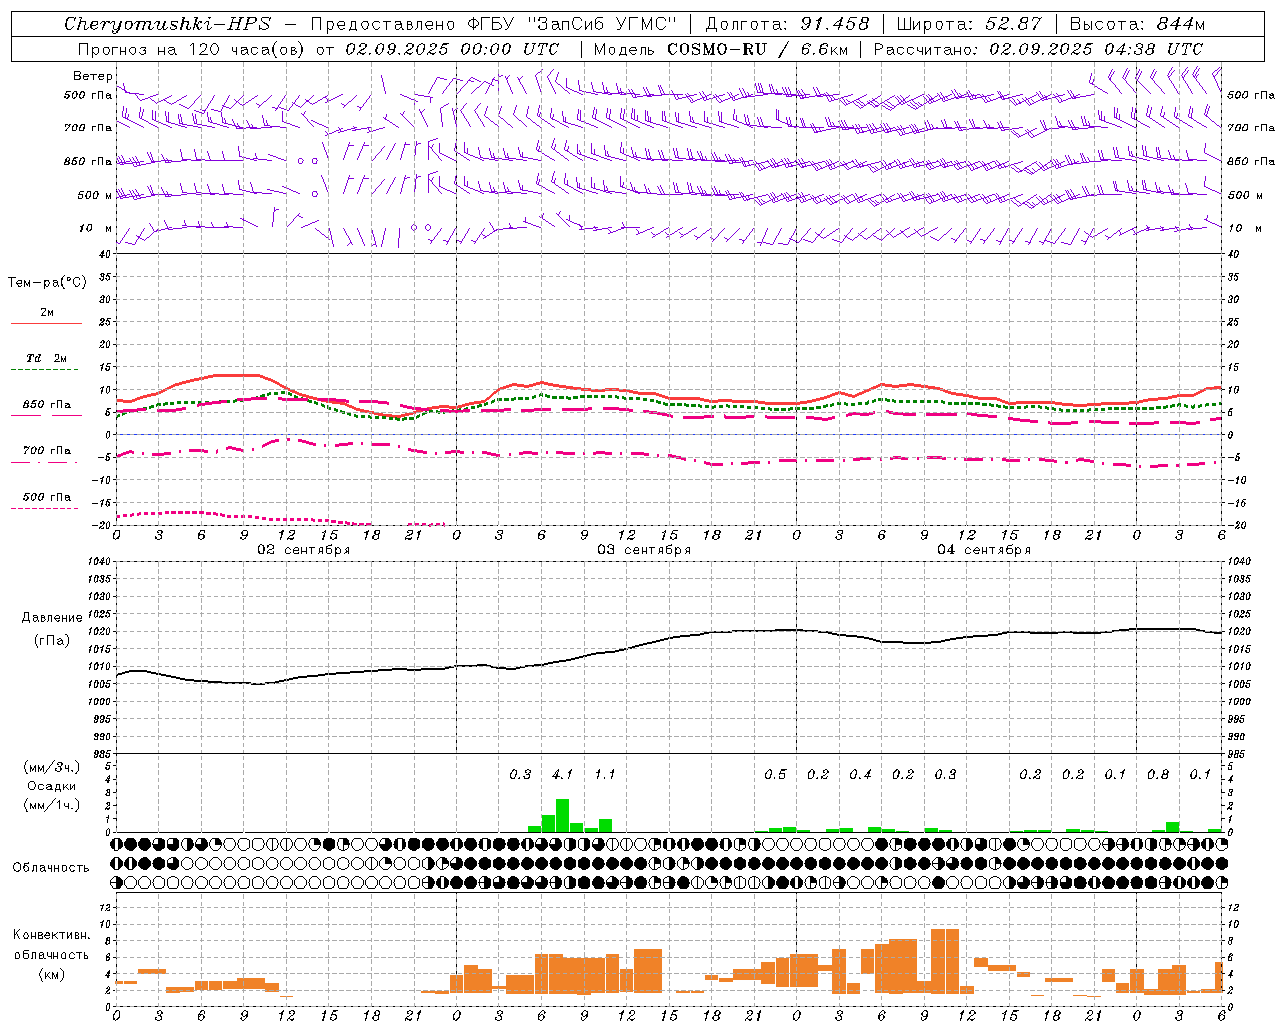Click the '04 сентября' date label

pyautogui.click(x=984, y=550)
